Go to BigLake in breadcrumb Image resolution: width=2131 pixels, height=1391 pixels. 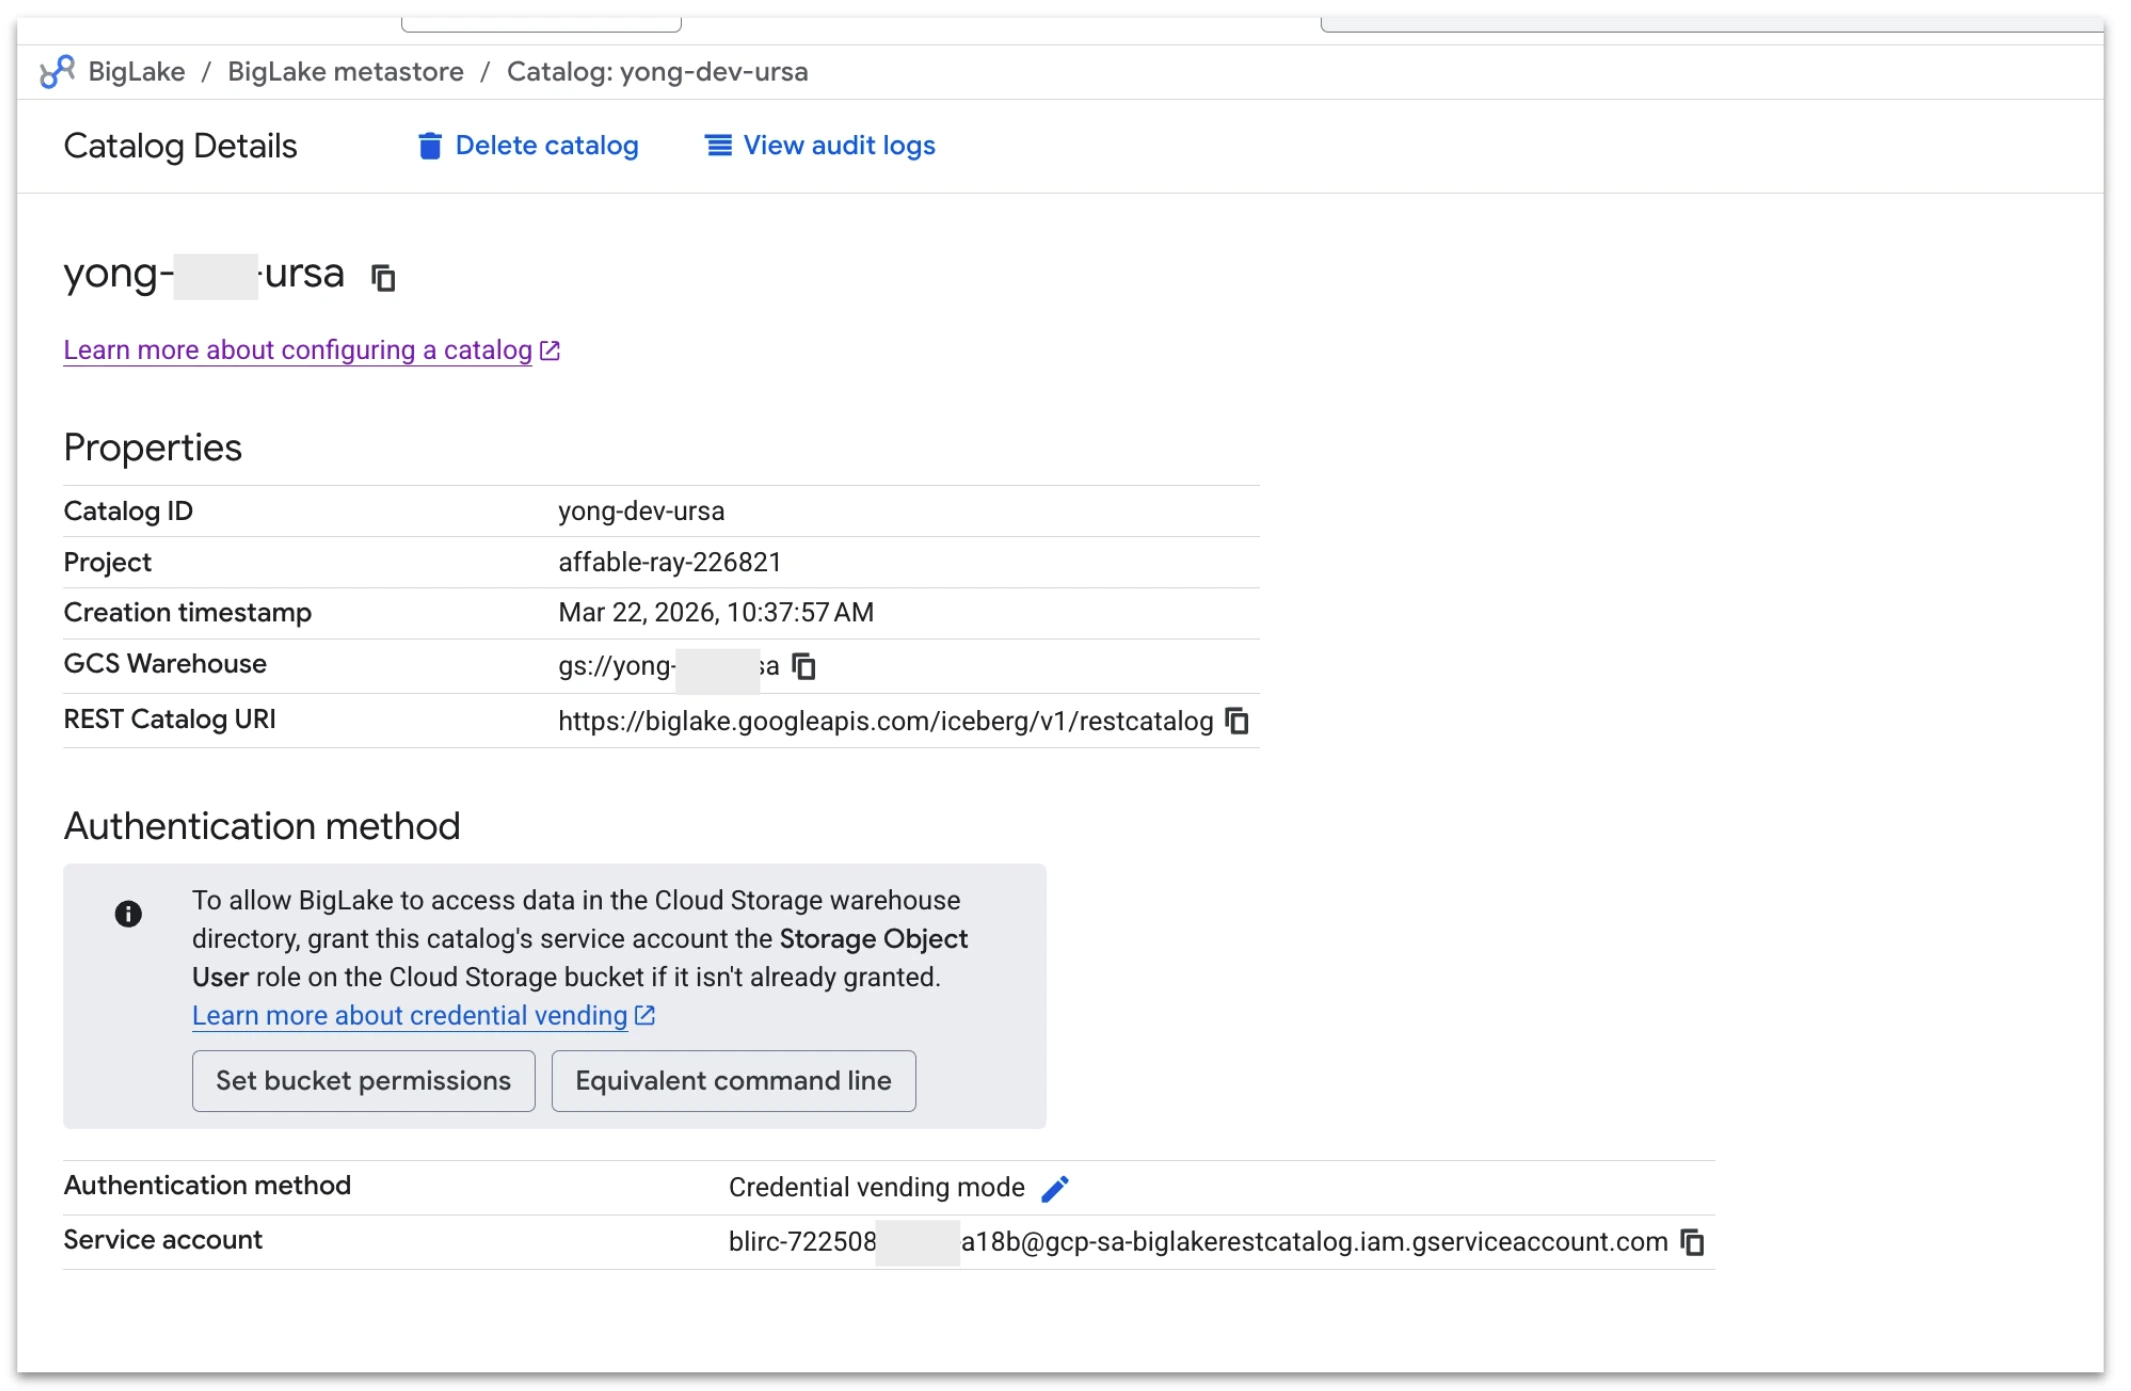[x=136, y=72]
